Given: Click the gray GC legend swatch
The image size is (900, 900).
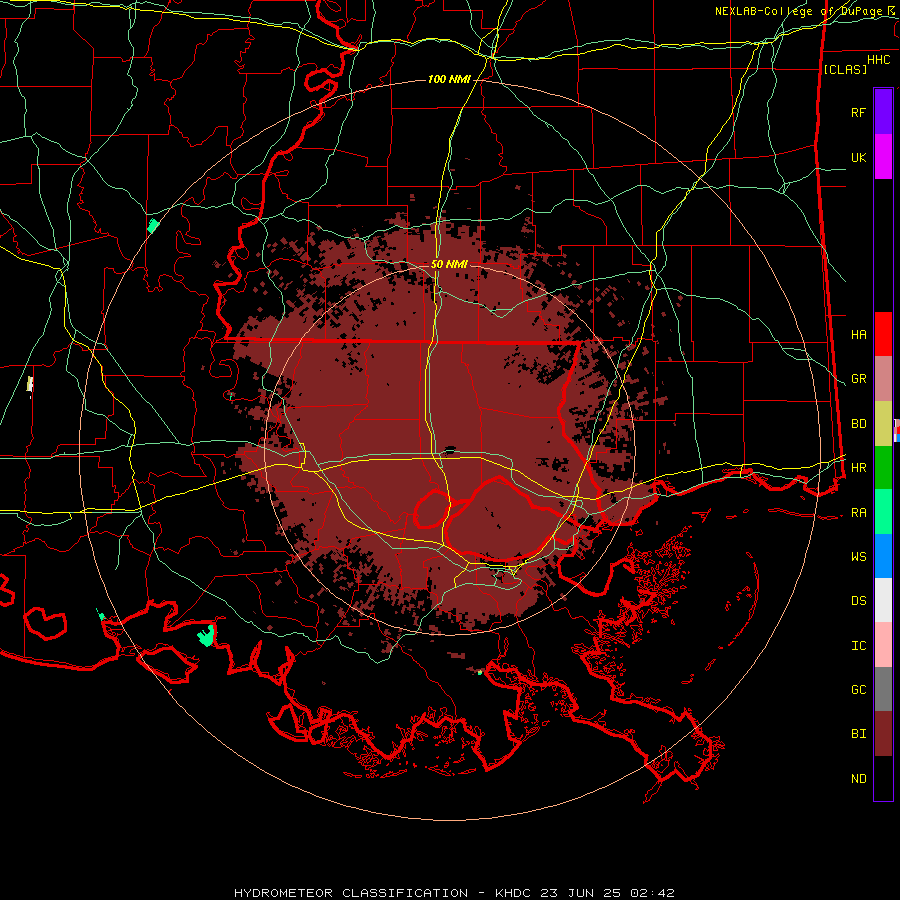Looking at the screenshot, I should (x=883, y=689).
